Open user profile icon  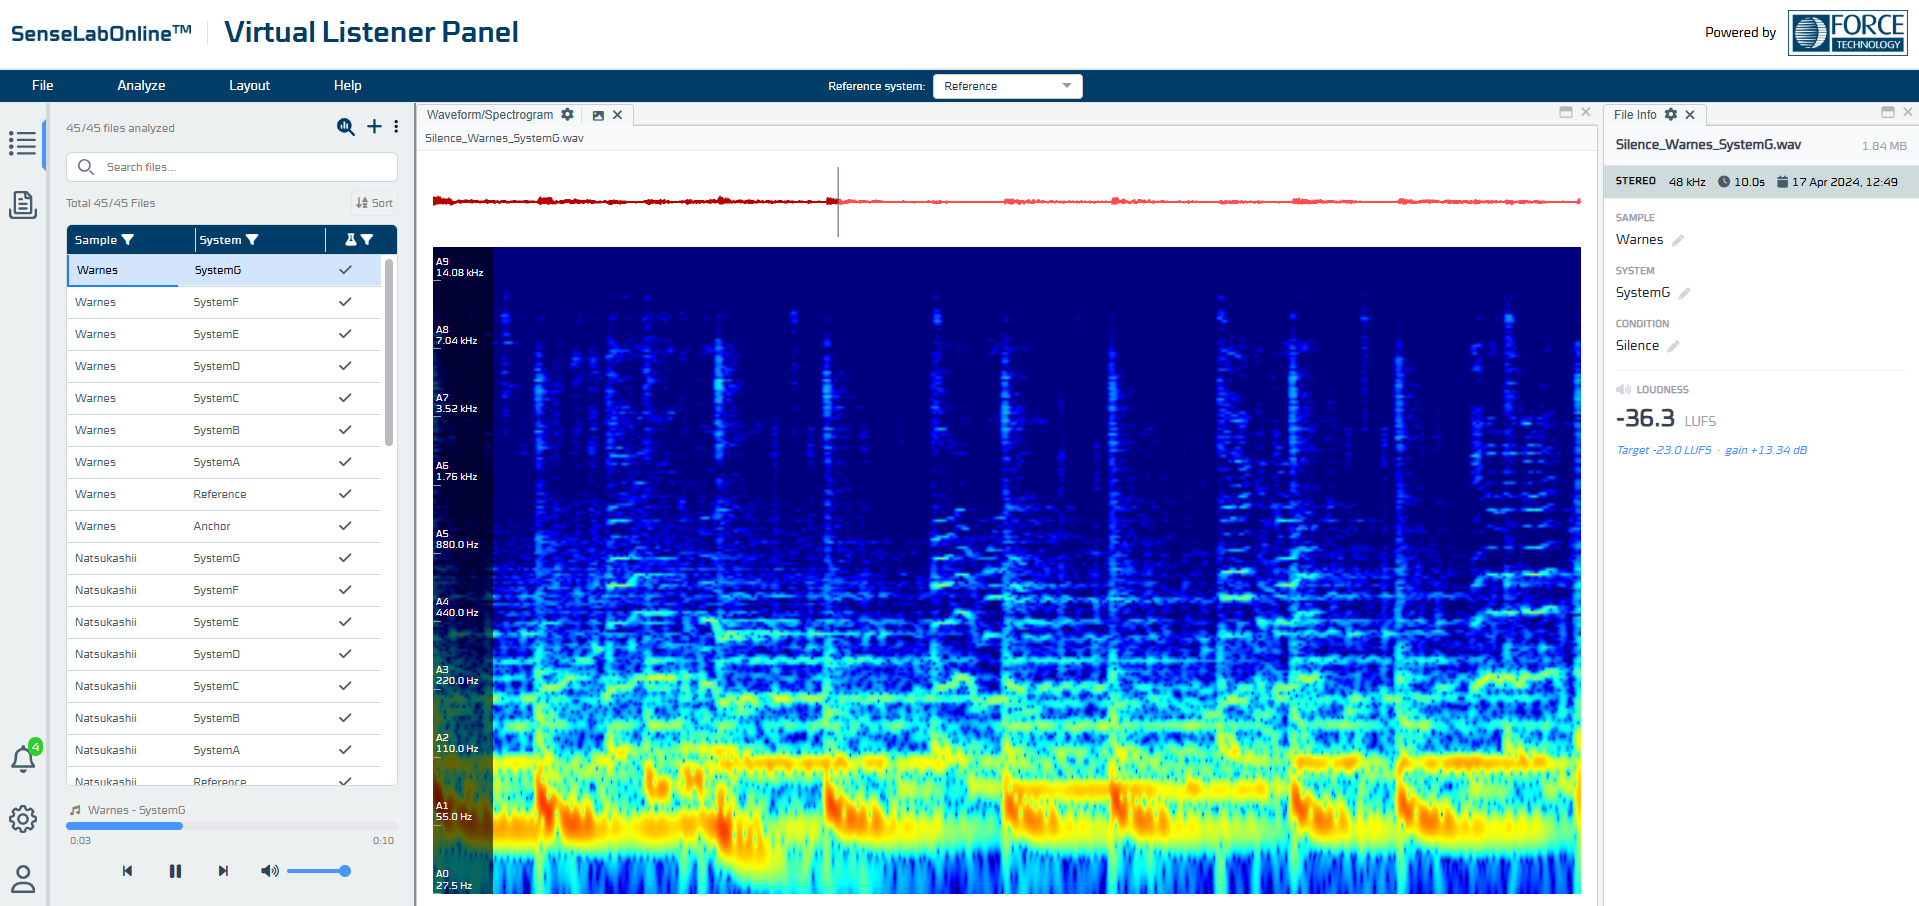[x=22, y=879]
